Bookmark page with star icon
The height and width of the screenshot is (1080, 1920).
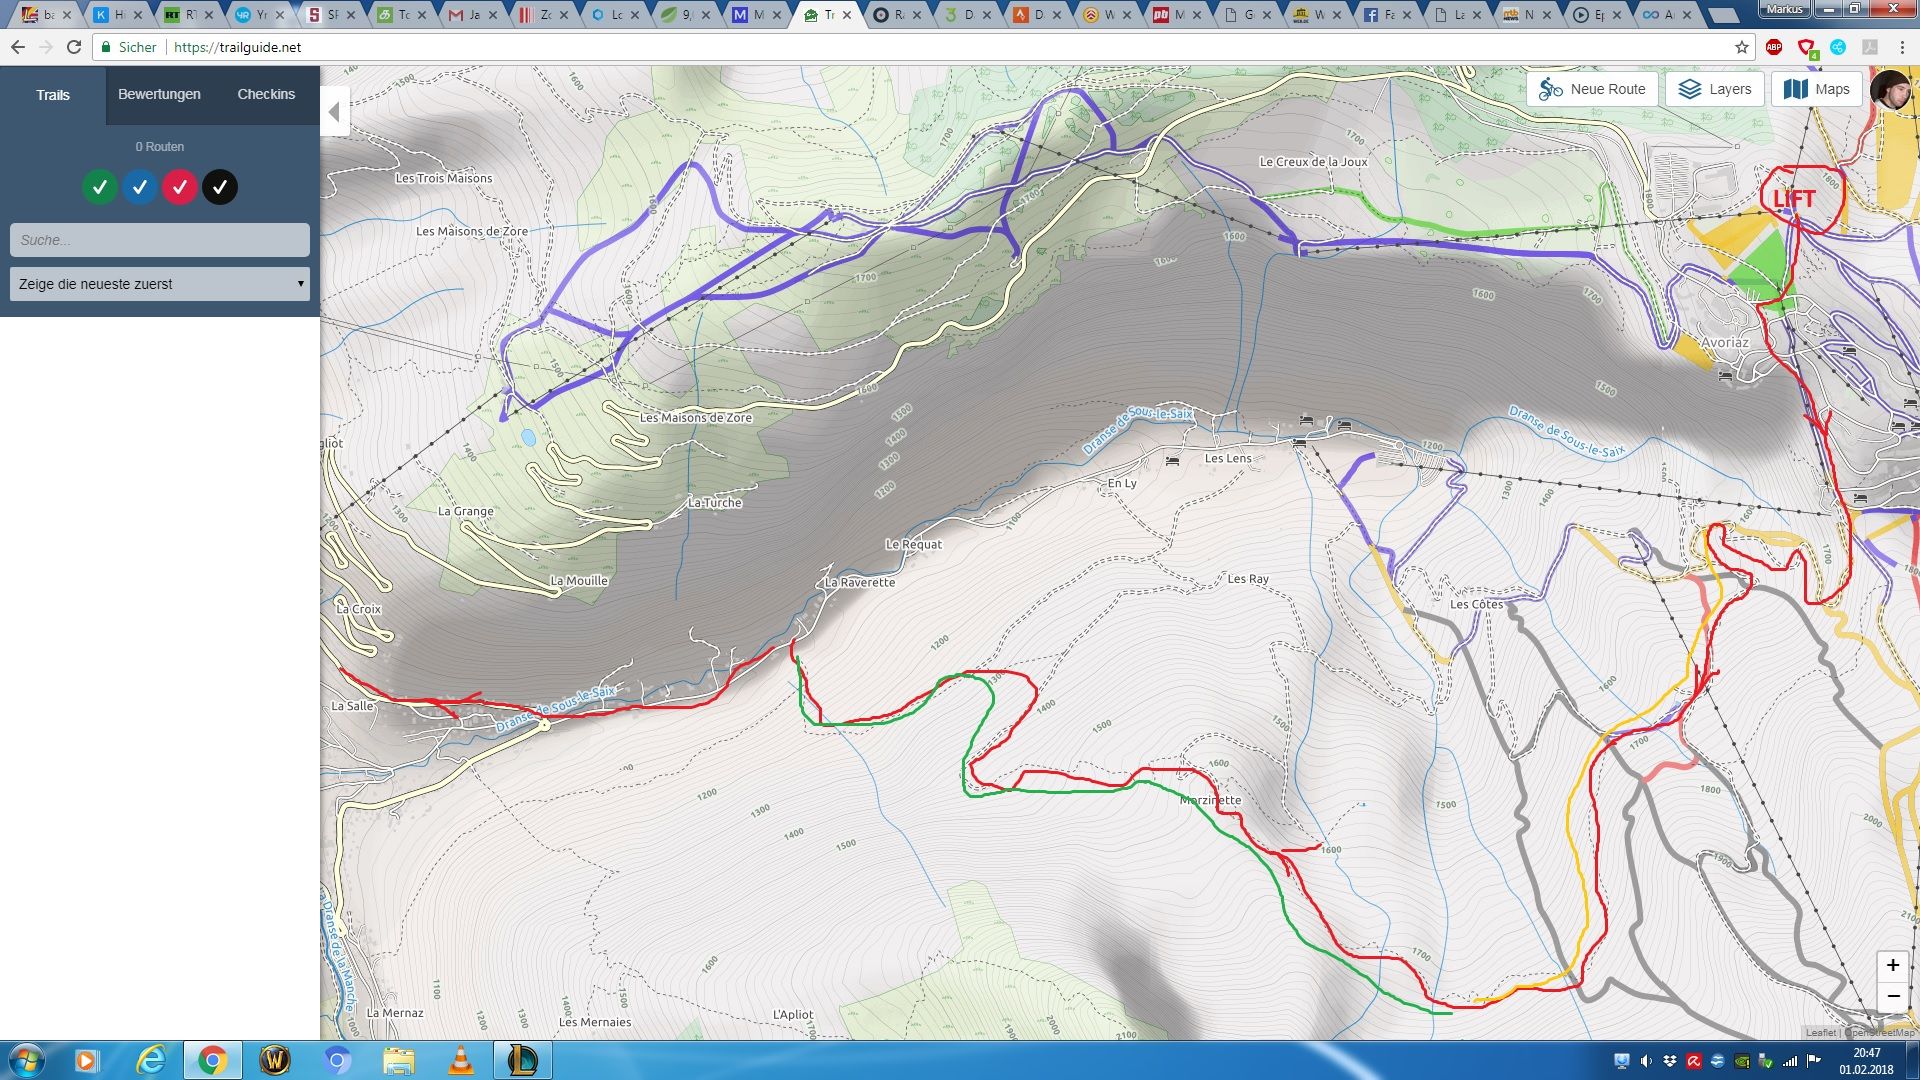click(x=1742, y=47)
